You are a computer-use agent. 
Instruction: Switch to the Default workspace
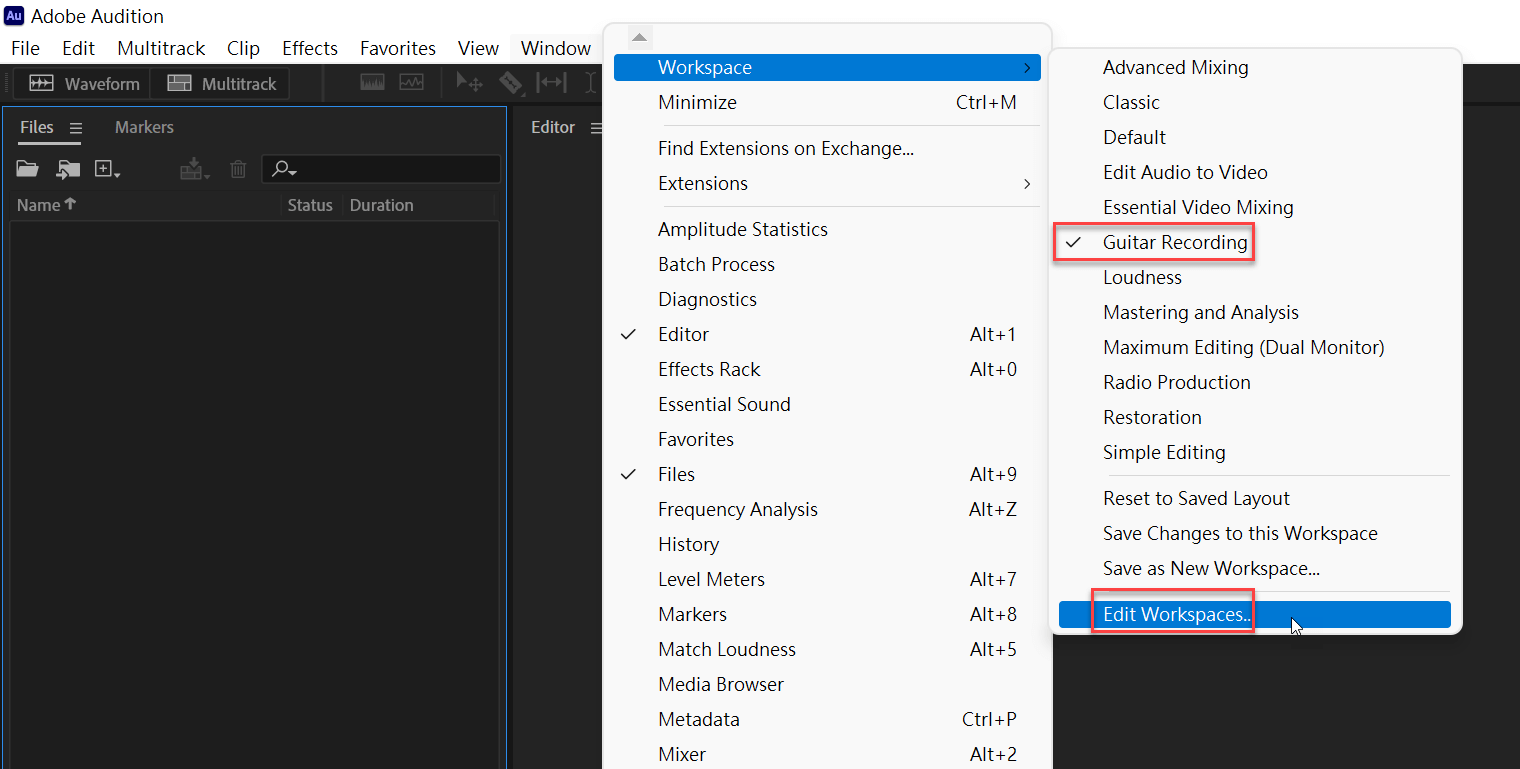tap(1255, 138)
